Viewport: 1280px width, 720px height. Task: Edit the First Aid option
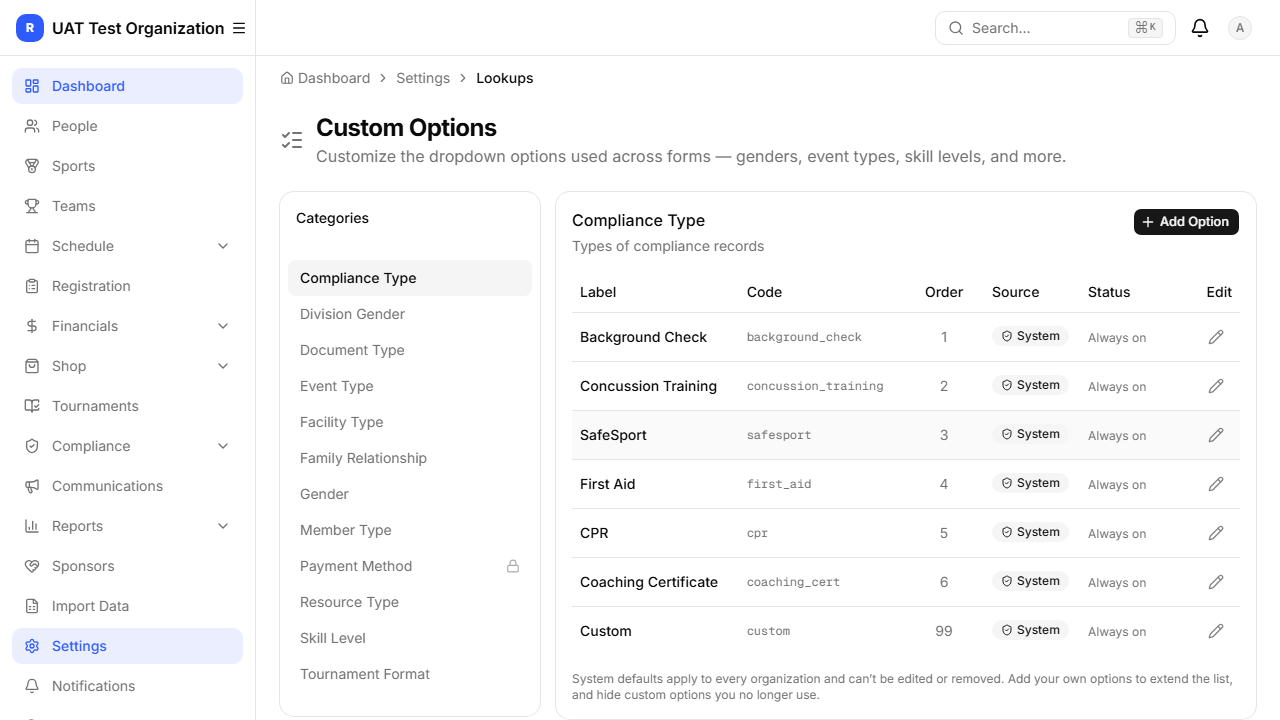[1216, 484]
